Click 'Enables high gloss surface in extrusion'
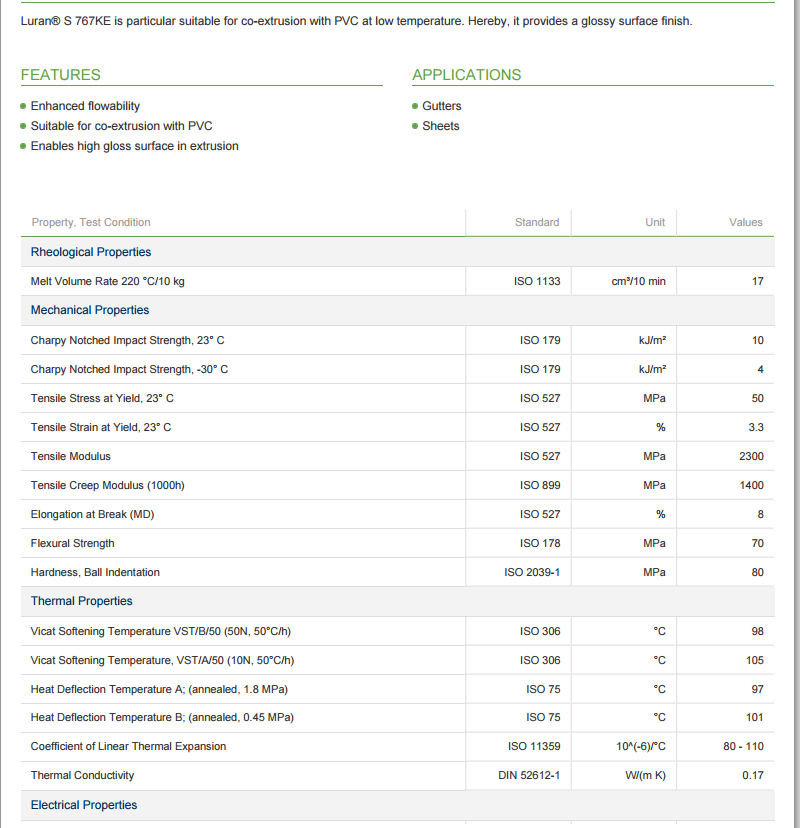Image resolution: width=800 pixels, height=828 pixels. coord(135,146)
